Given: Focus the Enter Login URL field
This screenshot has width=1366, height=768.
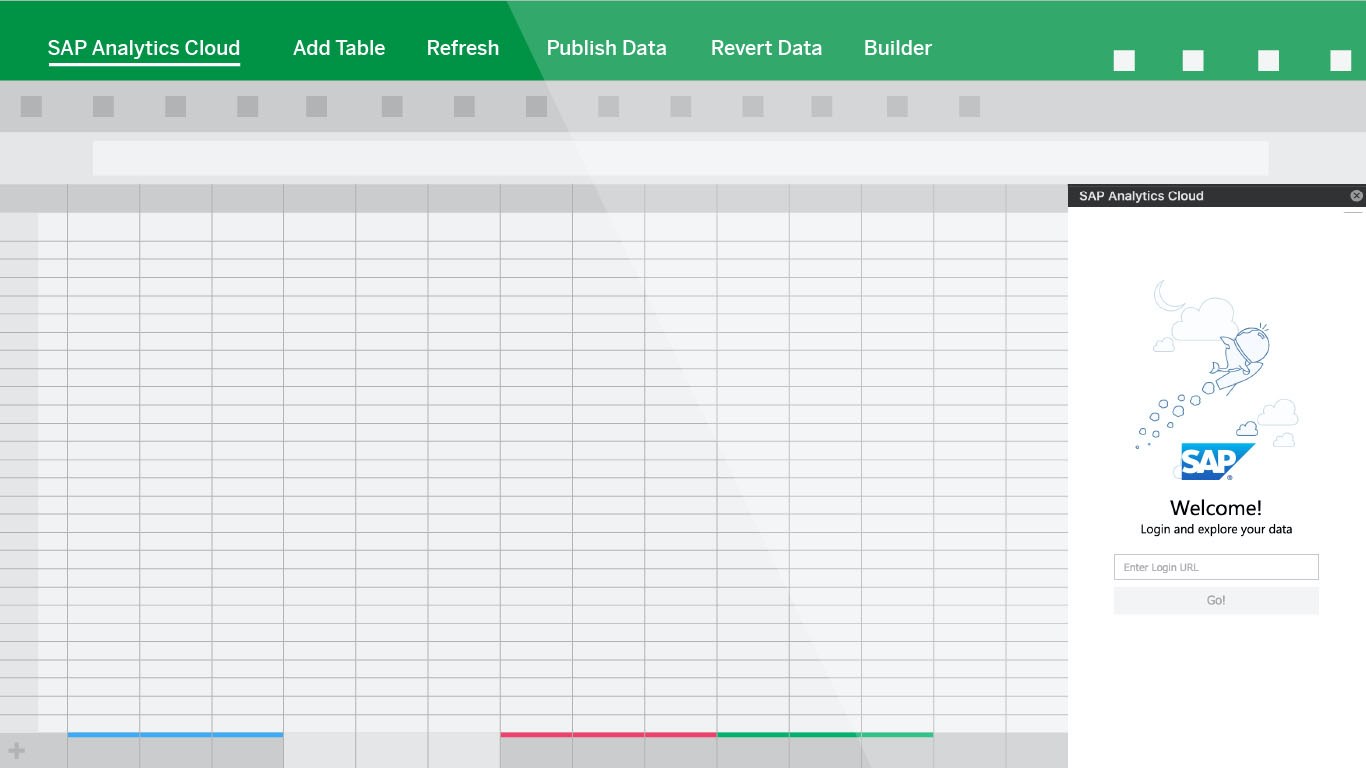Looking at the screenshot, I should 1216,567.
